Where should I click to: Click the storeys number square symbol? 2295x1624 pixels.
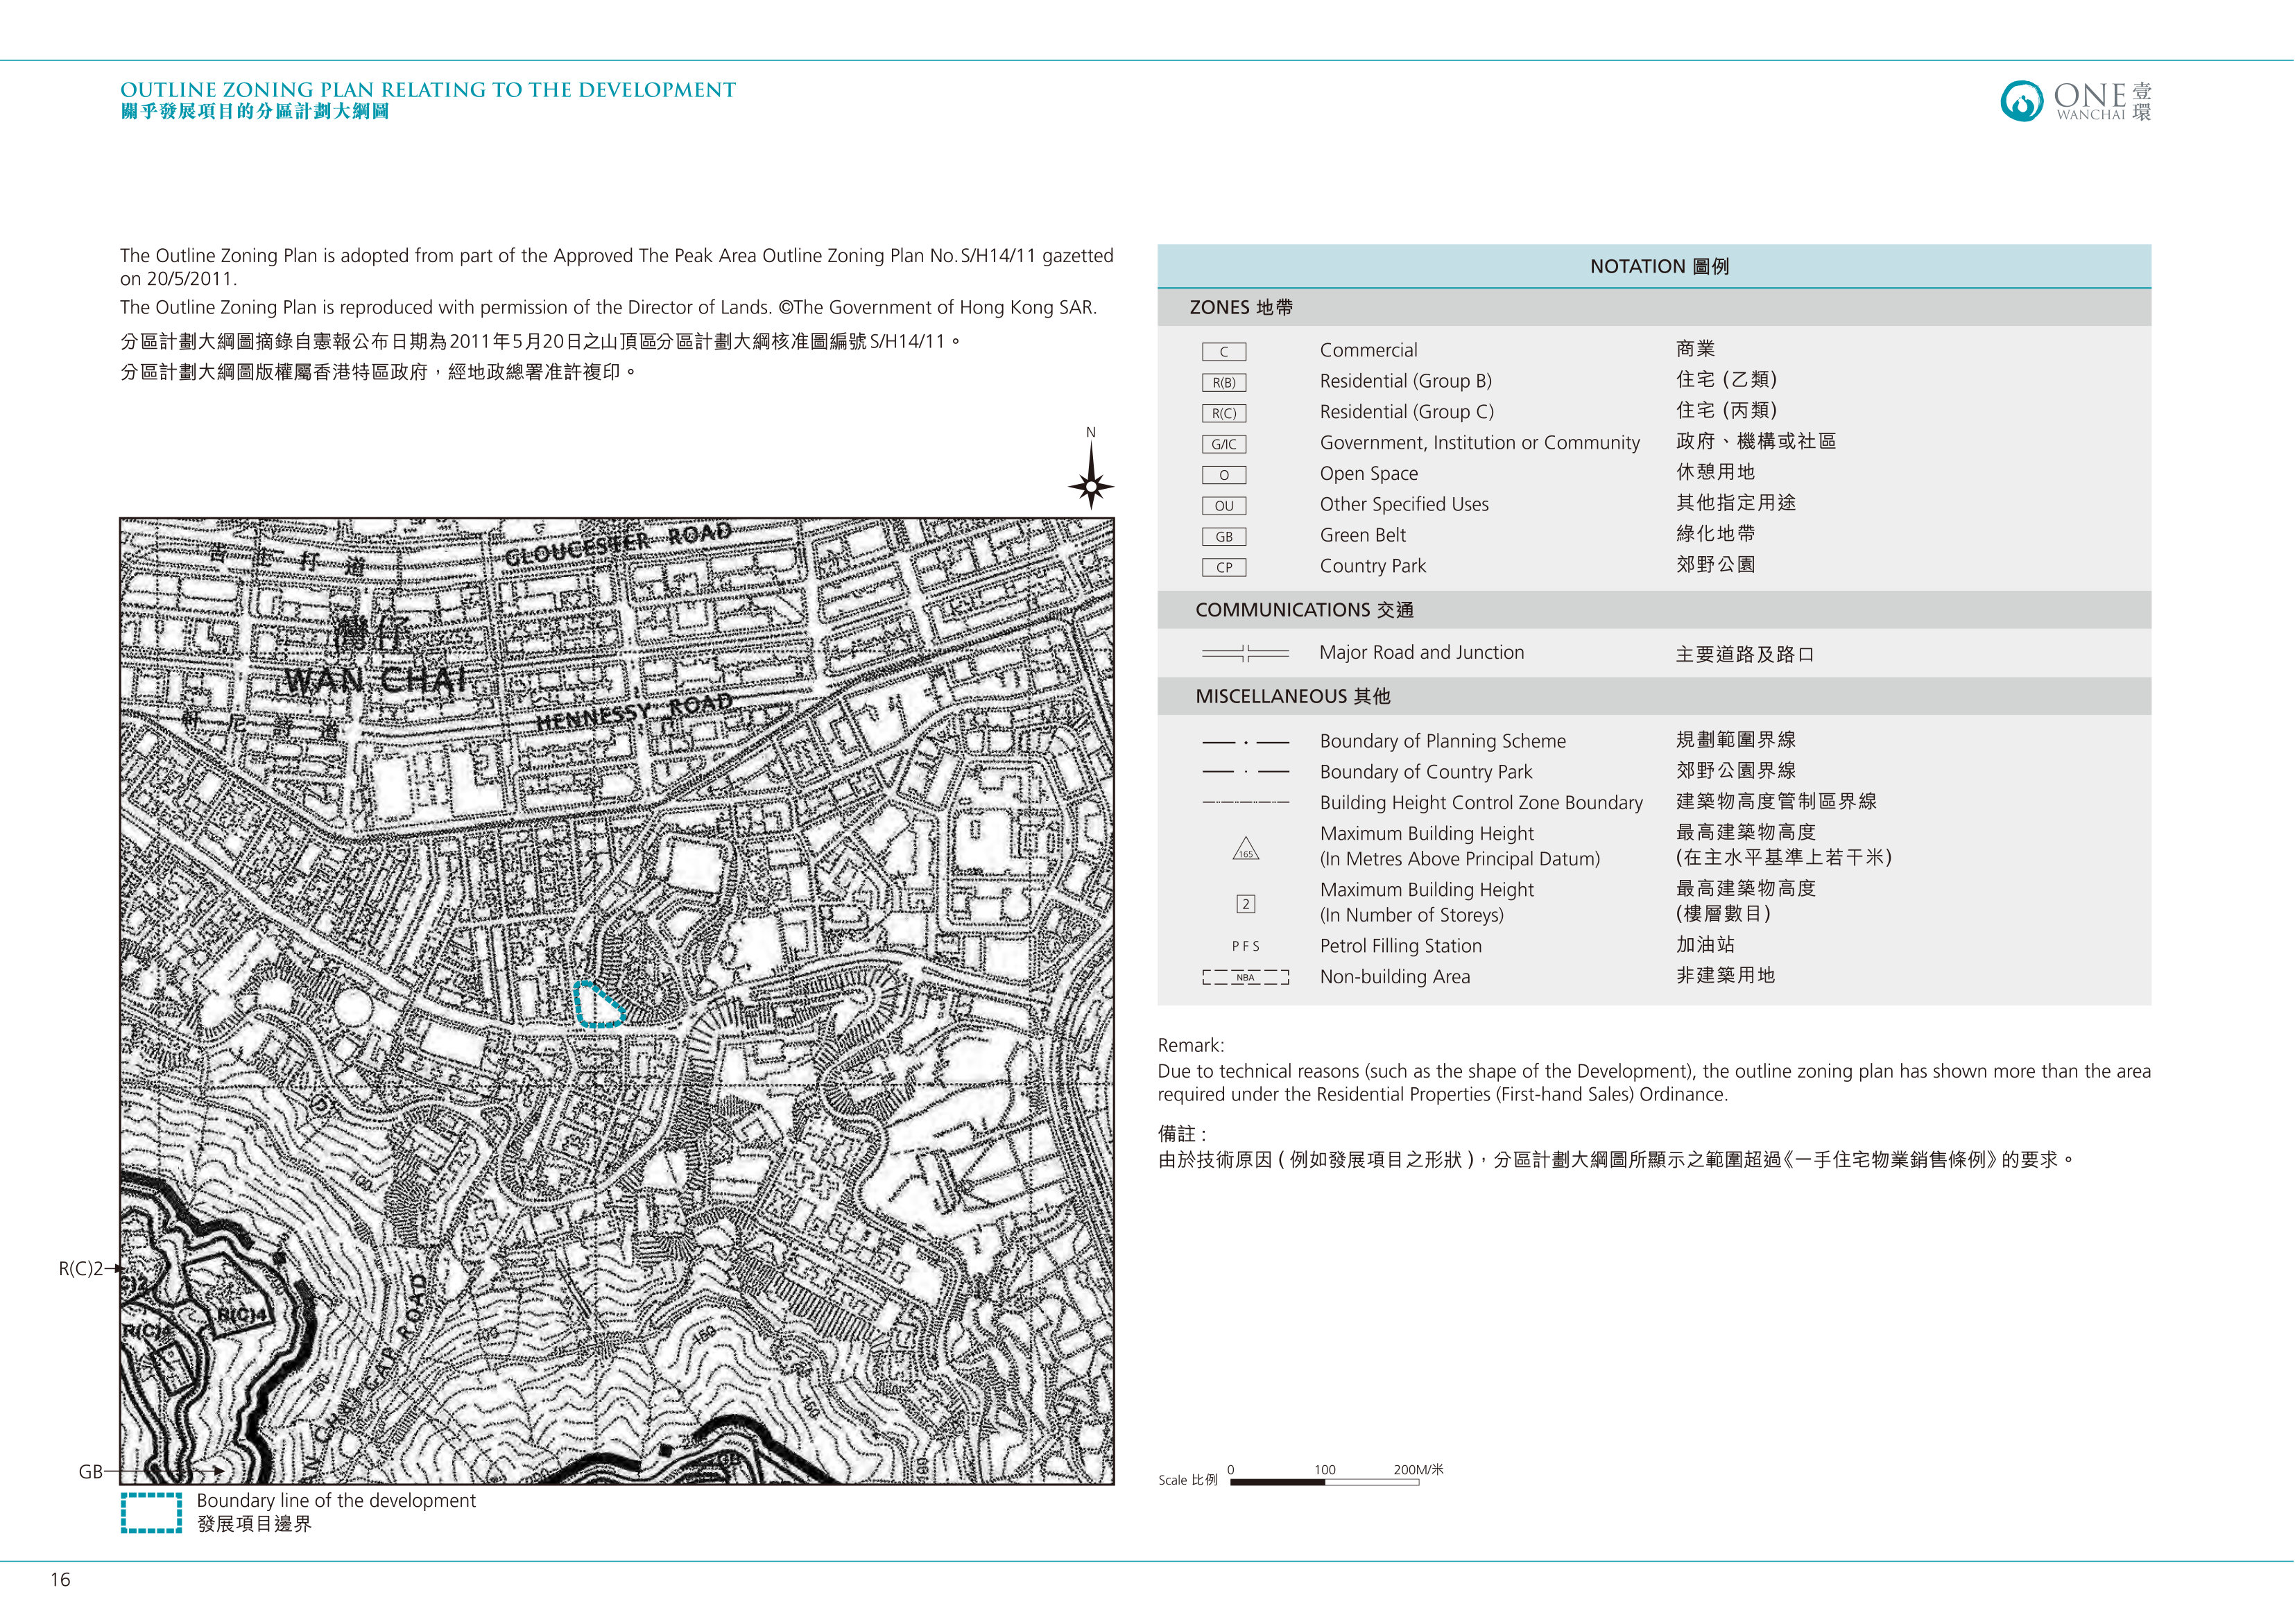[1246, 904]
